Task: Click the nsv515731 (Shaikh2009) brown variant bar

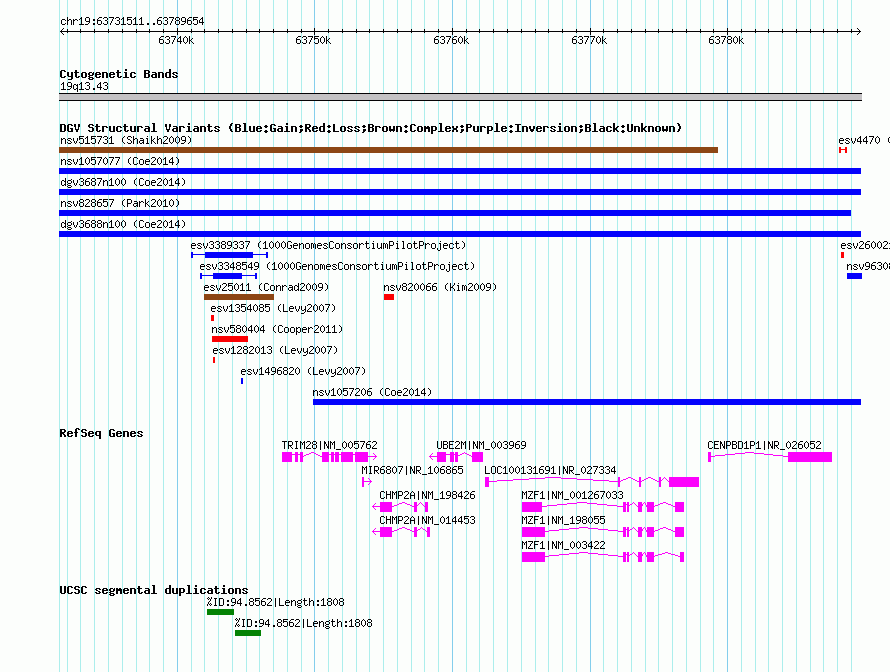Action: [x=388, y=150]
